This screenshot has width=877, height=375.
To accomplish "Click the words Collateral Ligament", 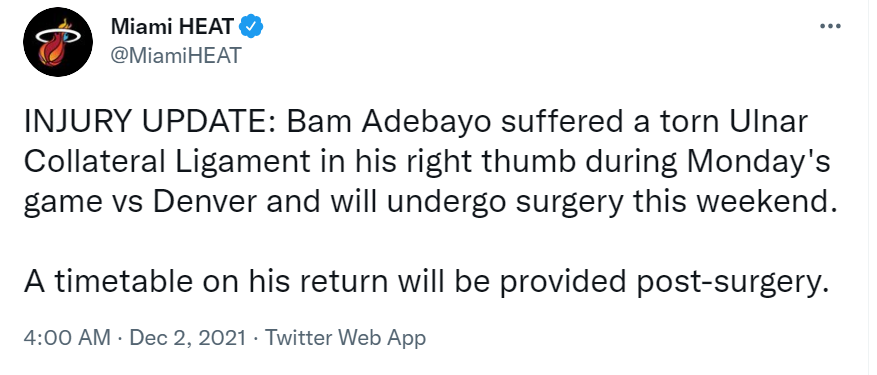I will point(166,163).
